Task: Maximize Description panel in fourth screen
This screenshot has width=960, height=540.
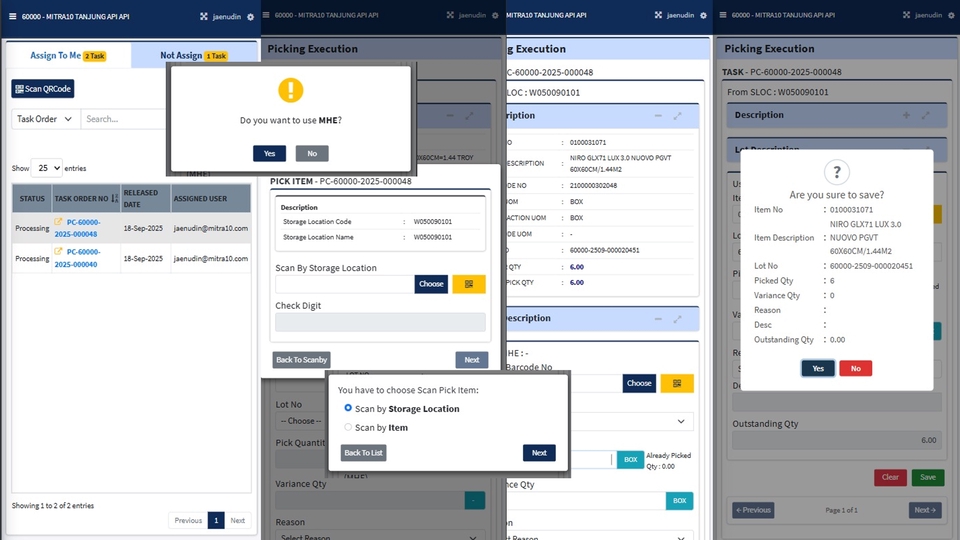Action: [x=926, y=115]
